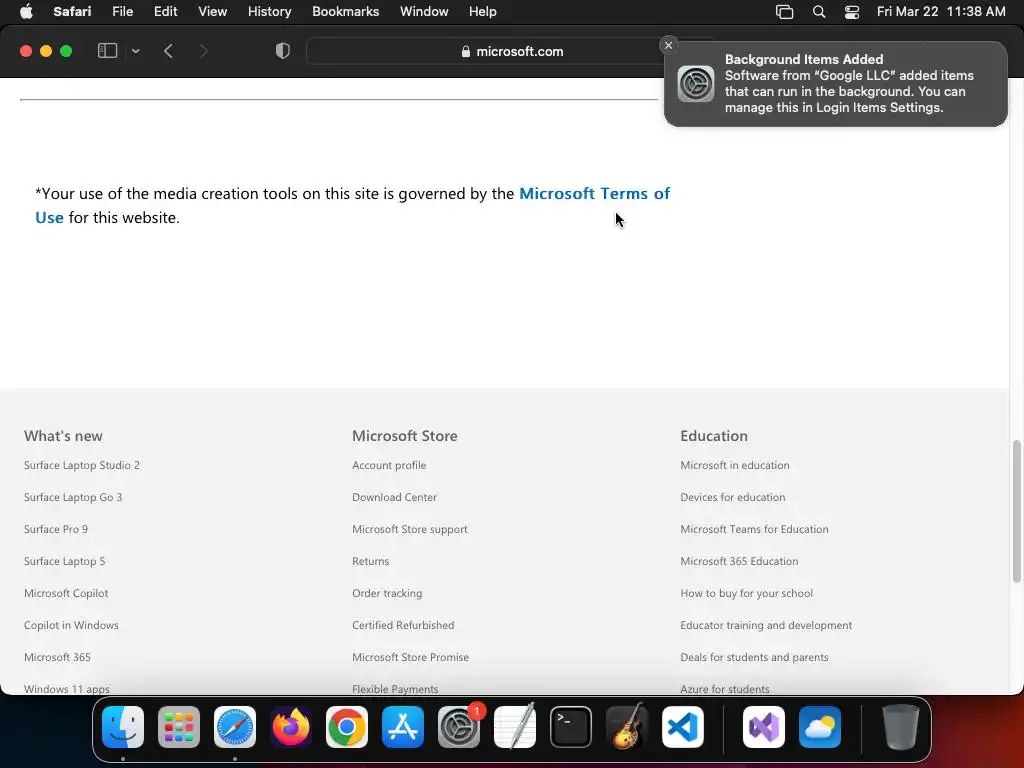Go back to previous page

point(168,51)
